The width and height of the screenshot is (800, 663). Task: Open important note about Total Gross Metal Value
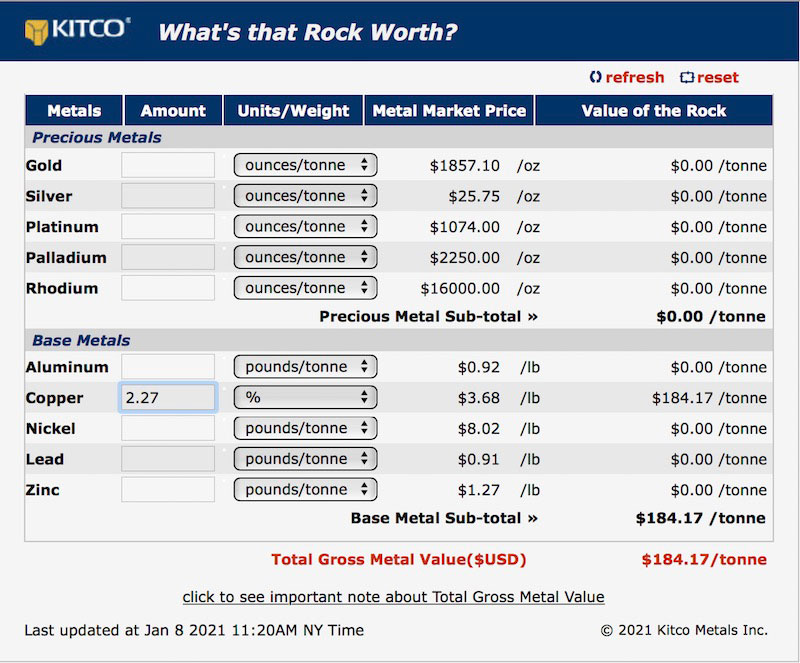(393, 597)
